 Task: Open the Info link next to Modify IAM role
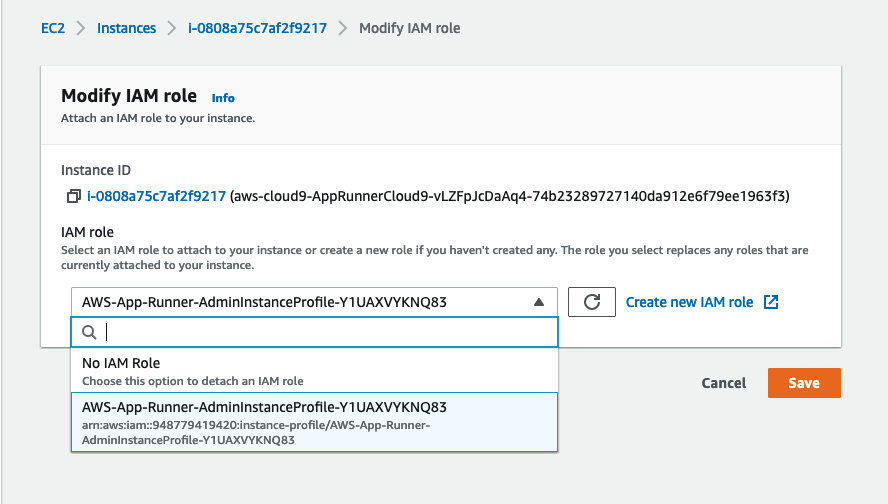(x=223, y=98)
